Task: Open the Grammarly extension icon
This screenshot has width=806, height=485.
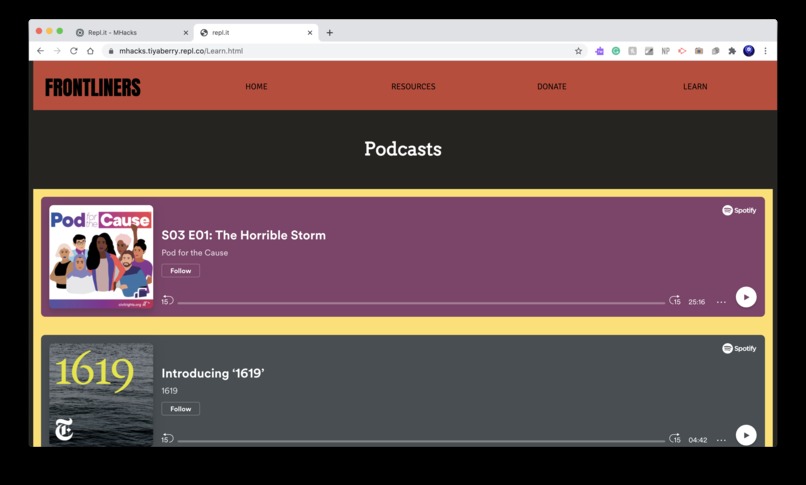Action: pyautogui.click(x=616, y=51)
